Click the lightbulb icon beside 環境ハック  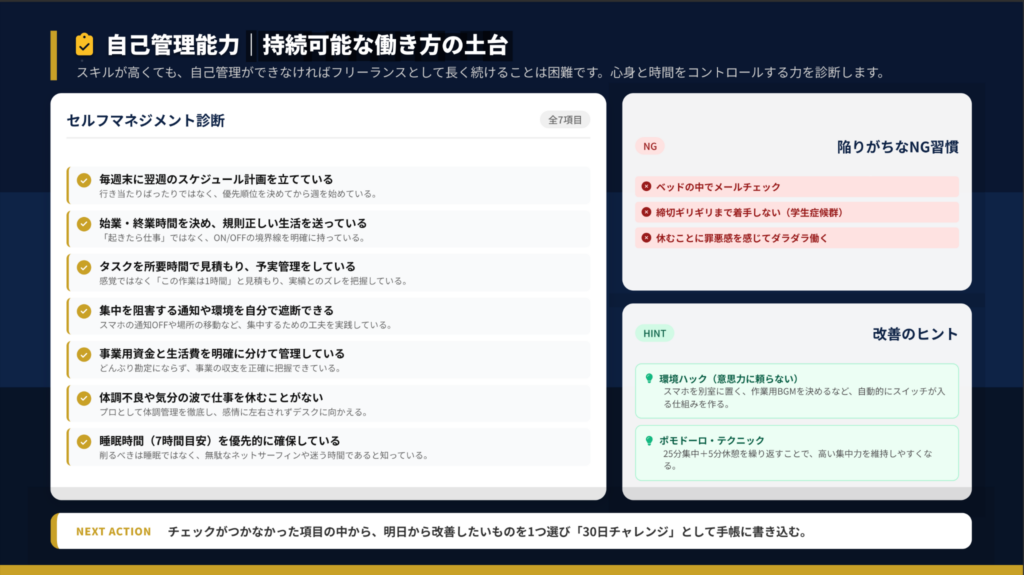(648, 379)
